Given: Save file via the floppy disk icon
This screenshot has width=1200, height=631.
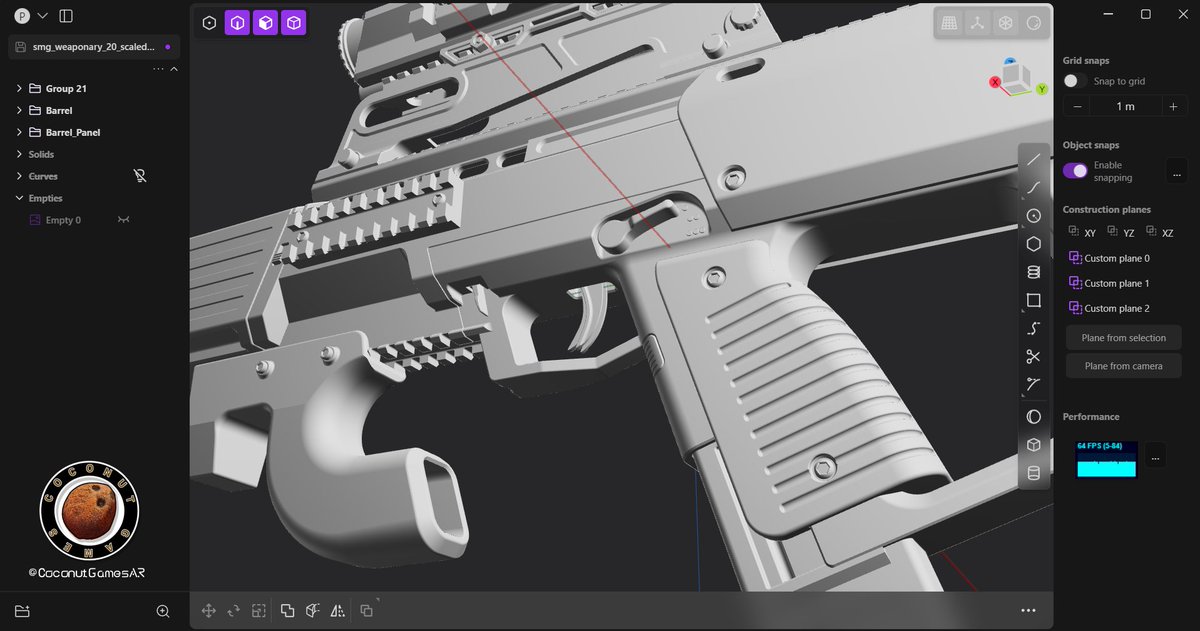Looking at the screenshot, I should click(x=21, y=47).
